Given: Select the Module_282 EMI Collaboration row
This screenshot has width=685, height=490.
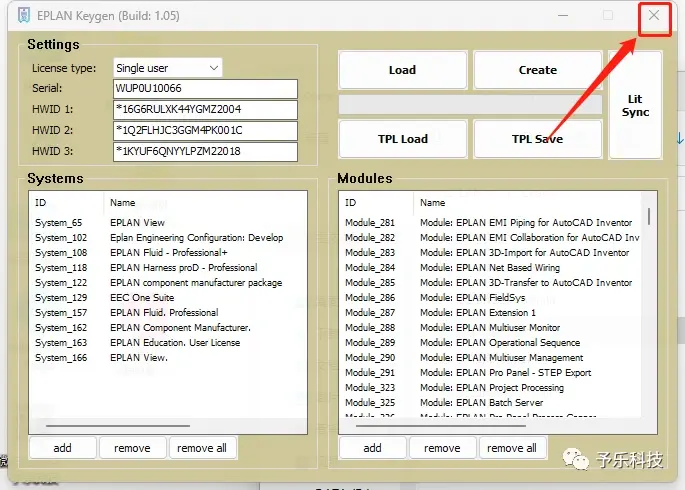Looking at the screenshot, I should coord(490,238).
